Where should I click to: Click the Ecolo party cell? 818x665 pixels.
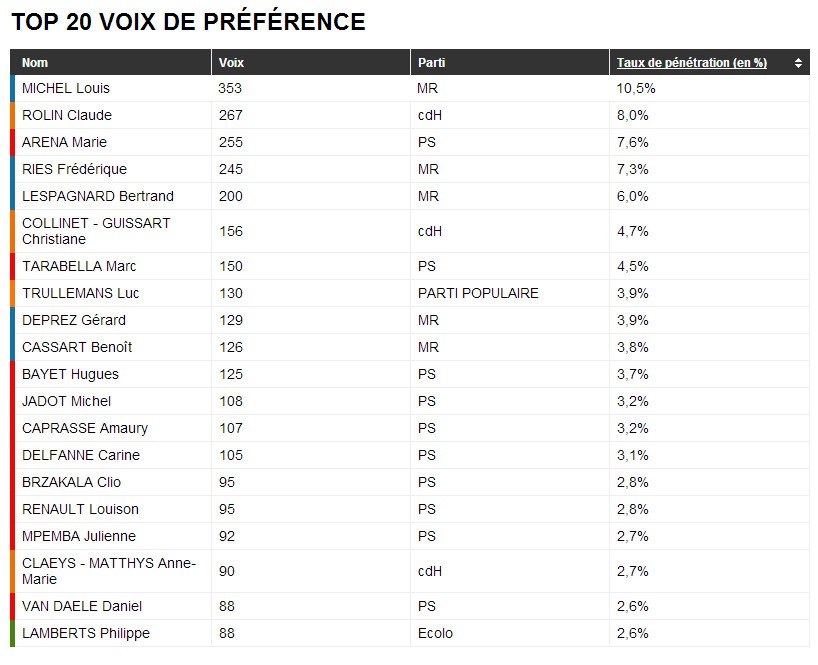510,633
